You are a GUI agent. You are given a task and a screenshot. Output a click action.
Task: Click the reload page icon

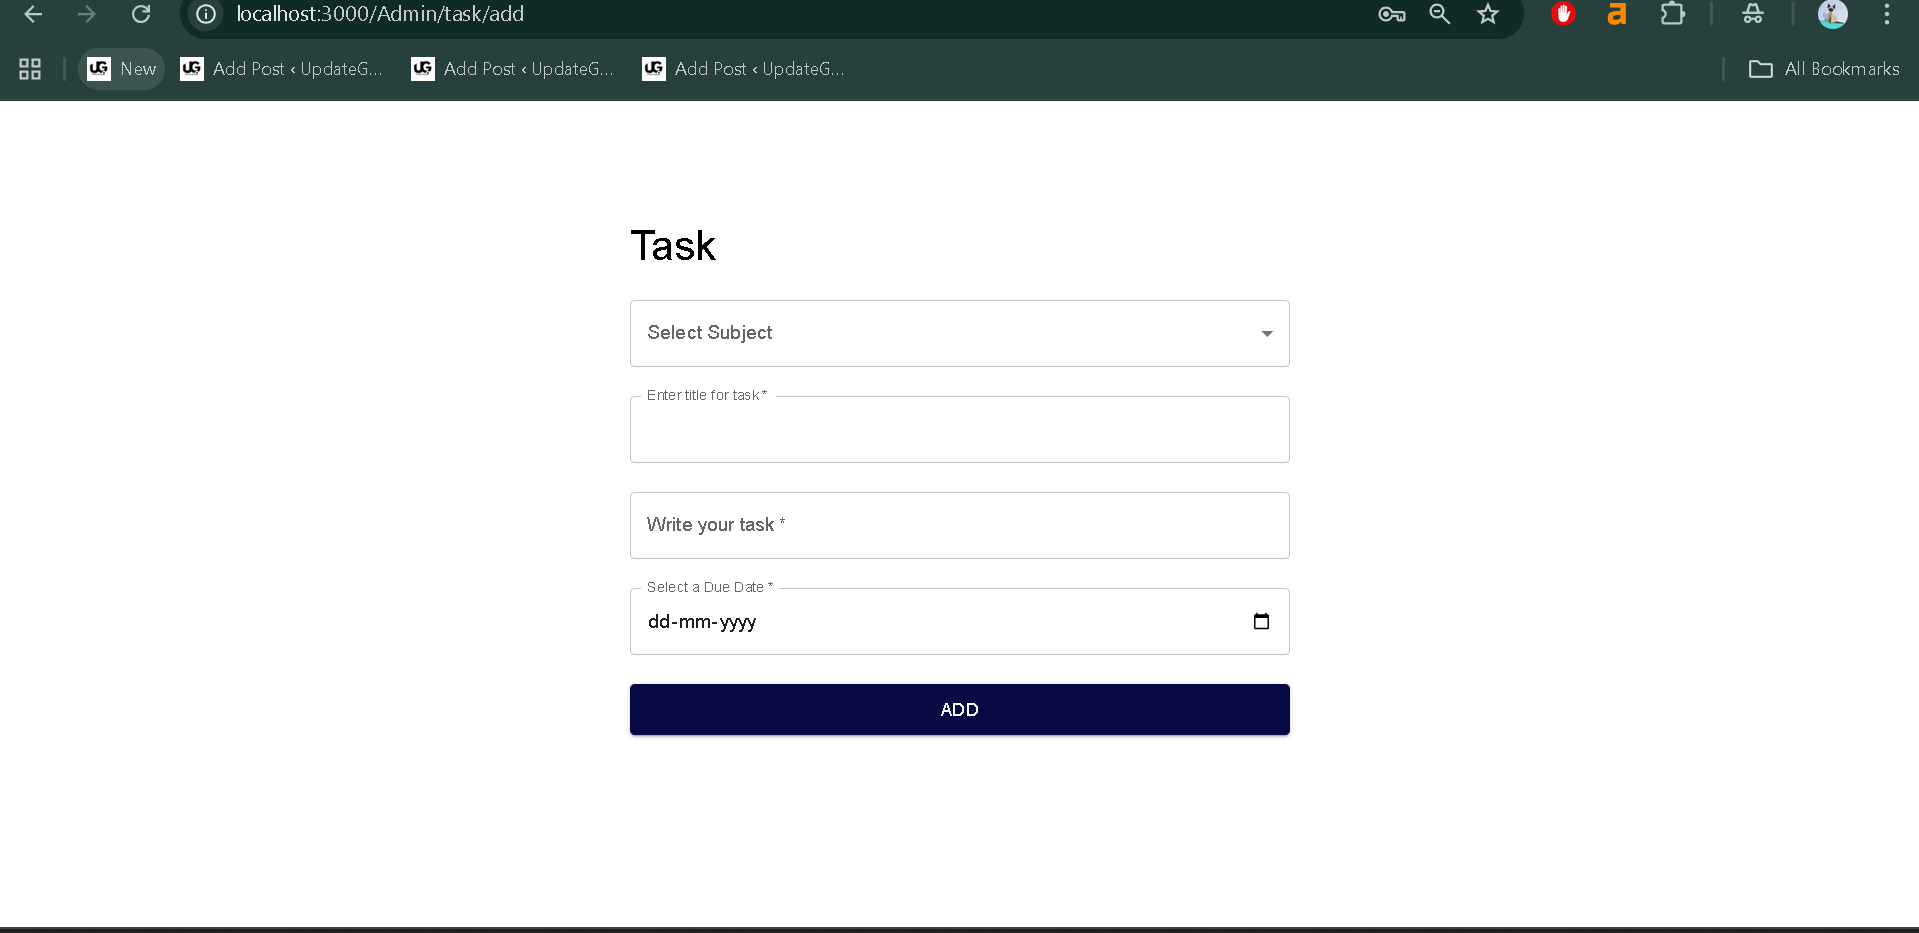(x=141, y=14)
